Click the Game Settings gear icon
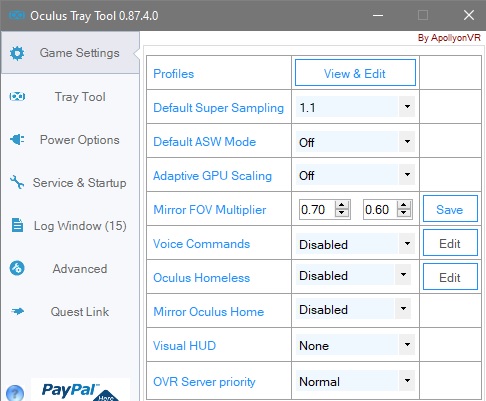Viewport: 486px width, 401px height. point(17,53)
